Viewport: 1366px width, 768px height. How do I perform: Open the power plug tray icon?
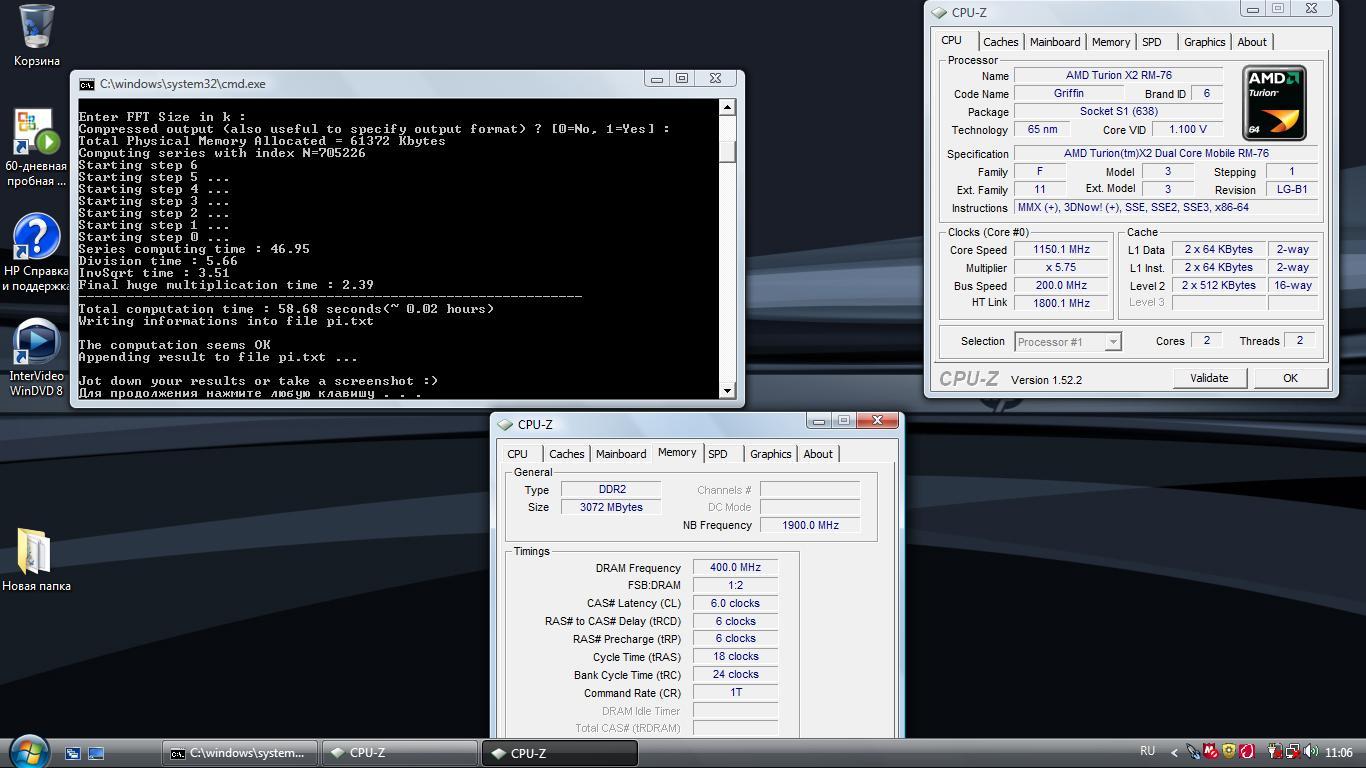click(x=1275, y=752)
